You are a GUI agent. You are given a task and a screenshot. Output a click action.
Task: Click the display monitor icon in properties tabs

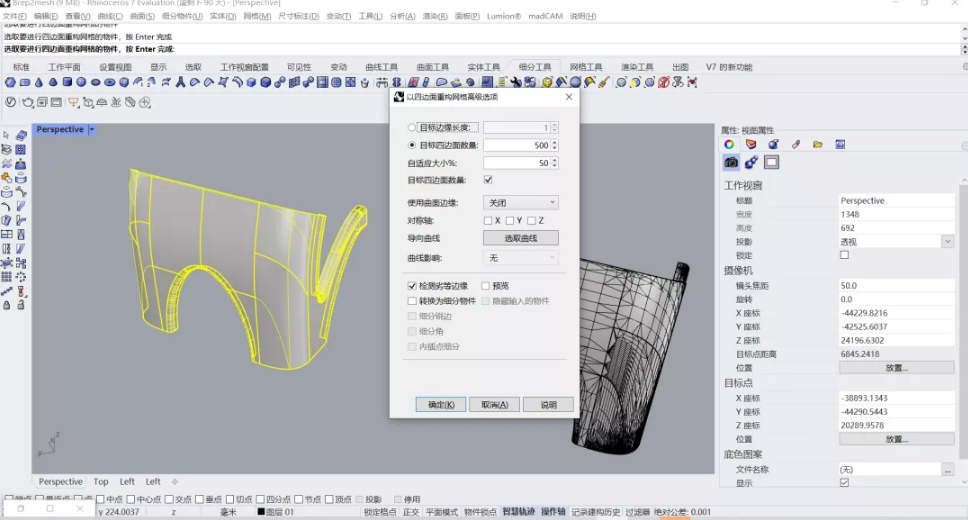(840, 145)
